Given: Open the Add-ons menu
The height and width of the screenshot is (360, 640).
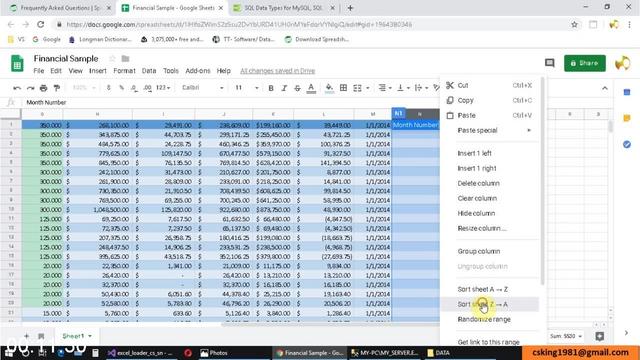Looking at the screenshot, I should pyautogui.click(x=198, y=71).
